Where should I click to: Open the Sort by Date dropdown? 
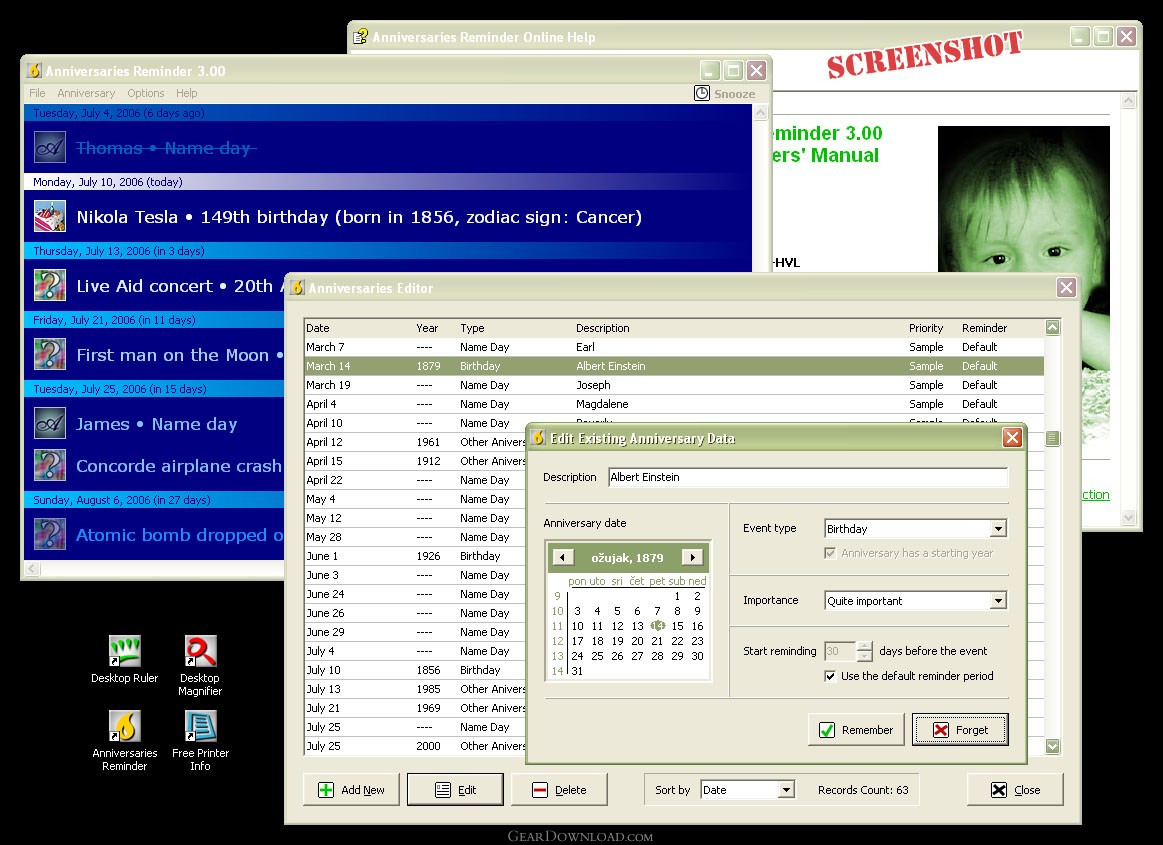click(786, 790)
